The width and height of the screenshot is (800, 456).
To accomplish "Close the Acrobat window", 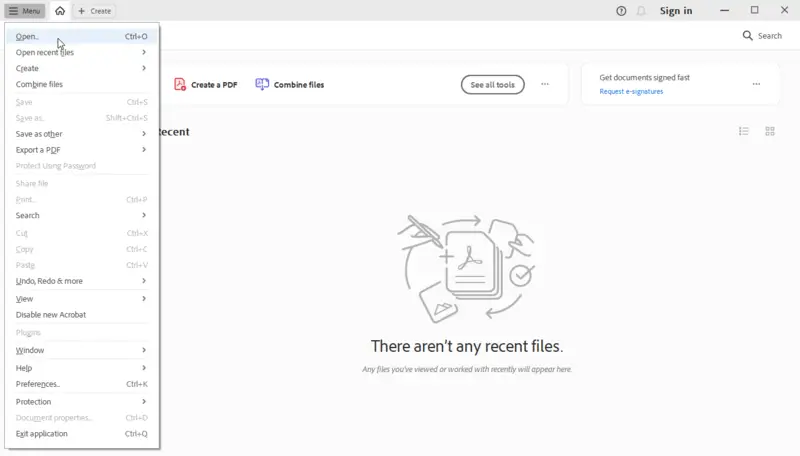I will 784,10.
